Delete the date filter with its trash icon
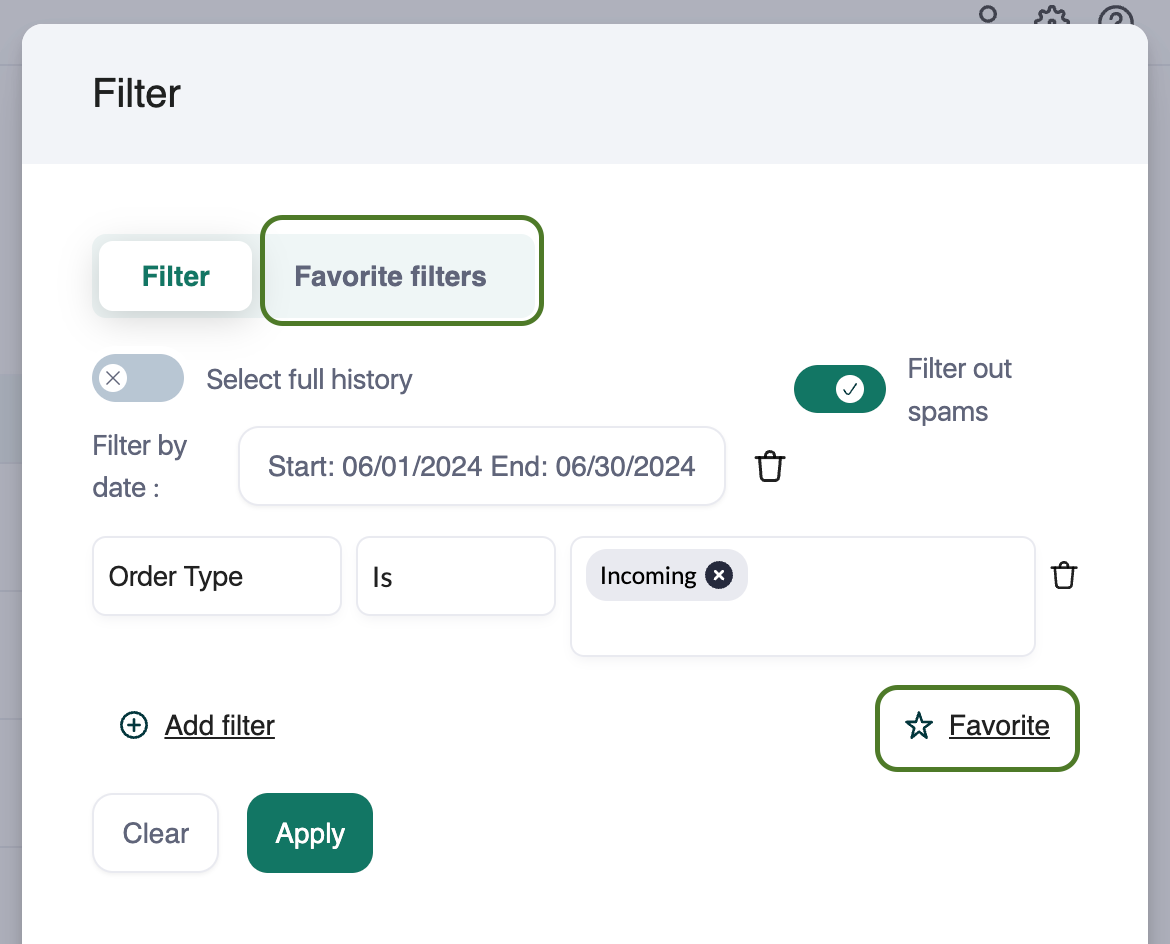1170x944 pixels. click(769, 467)
